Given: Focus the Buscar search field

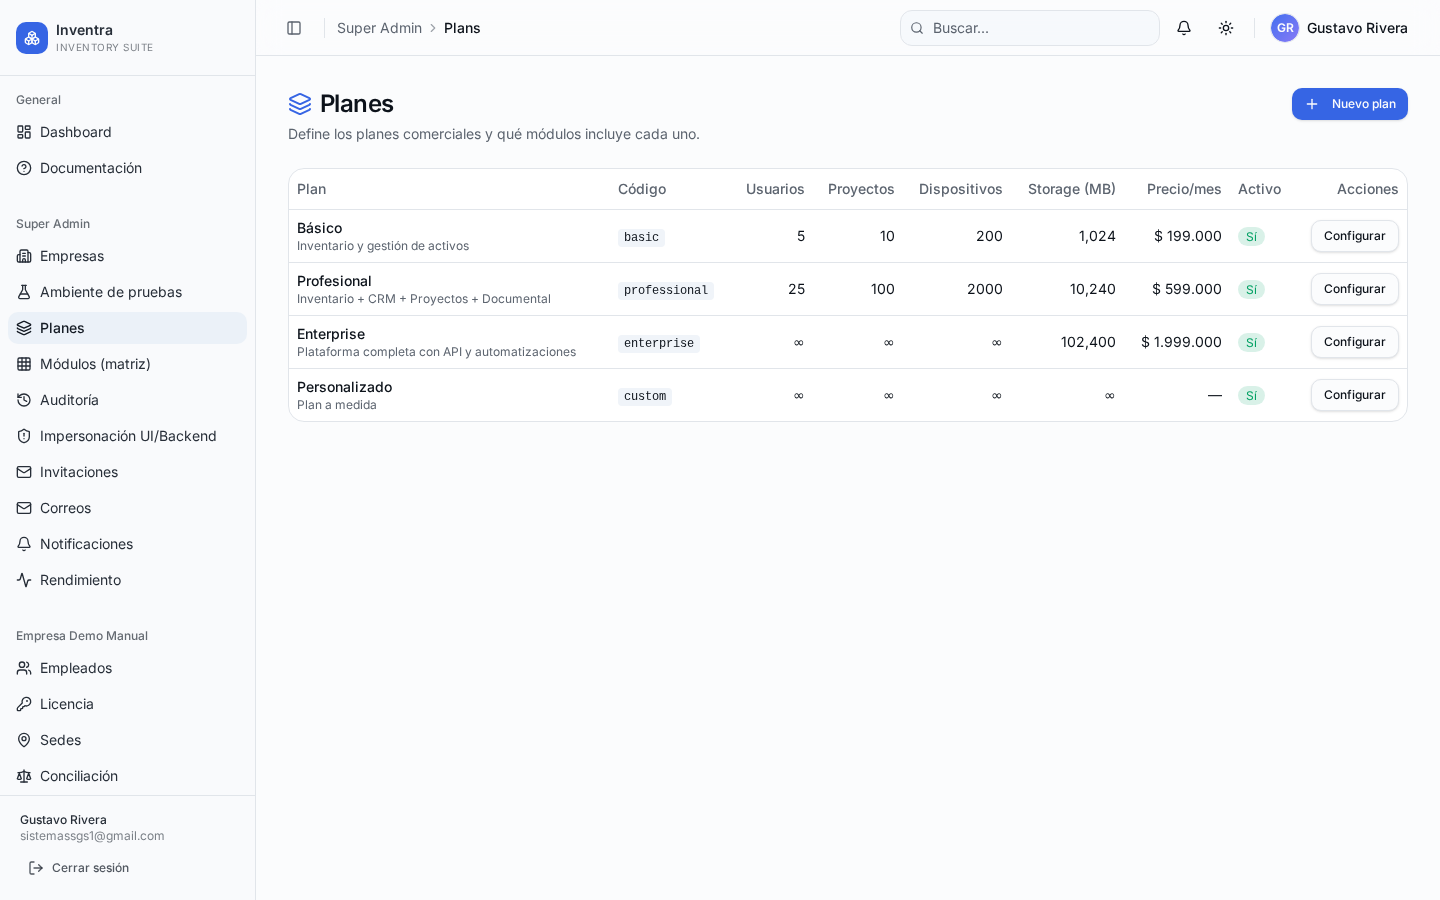Looking at the screenshot, I should click(1030, 28).
